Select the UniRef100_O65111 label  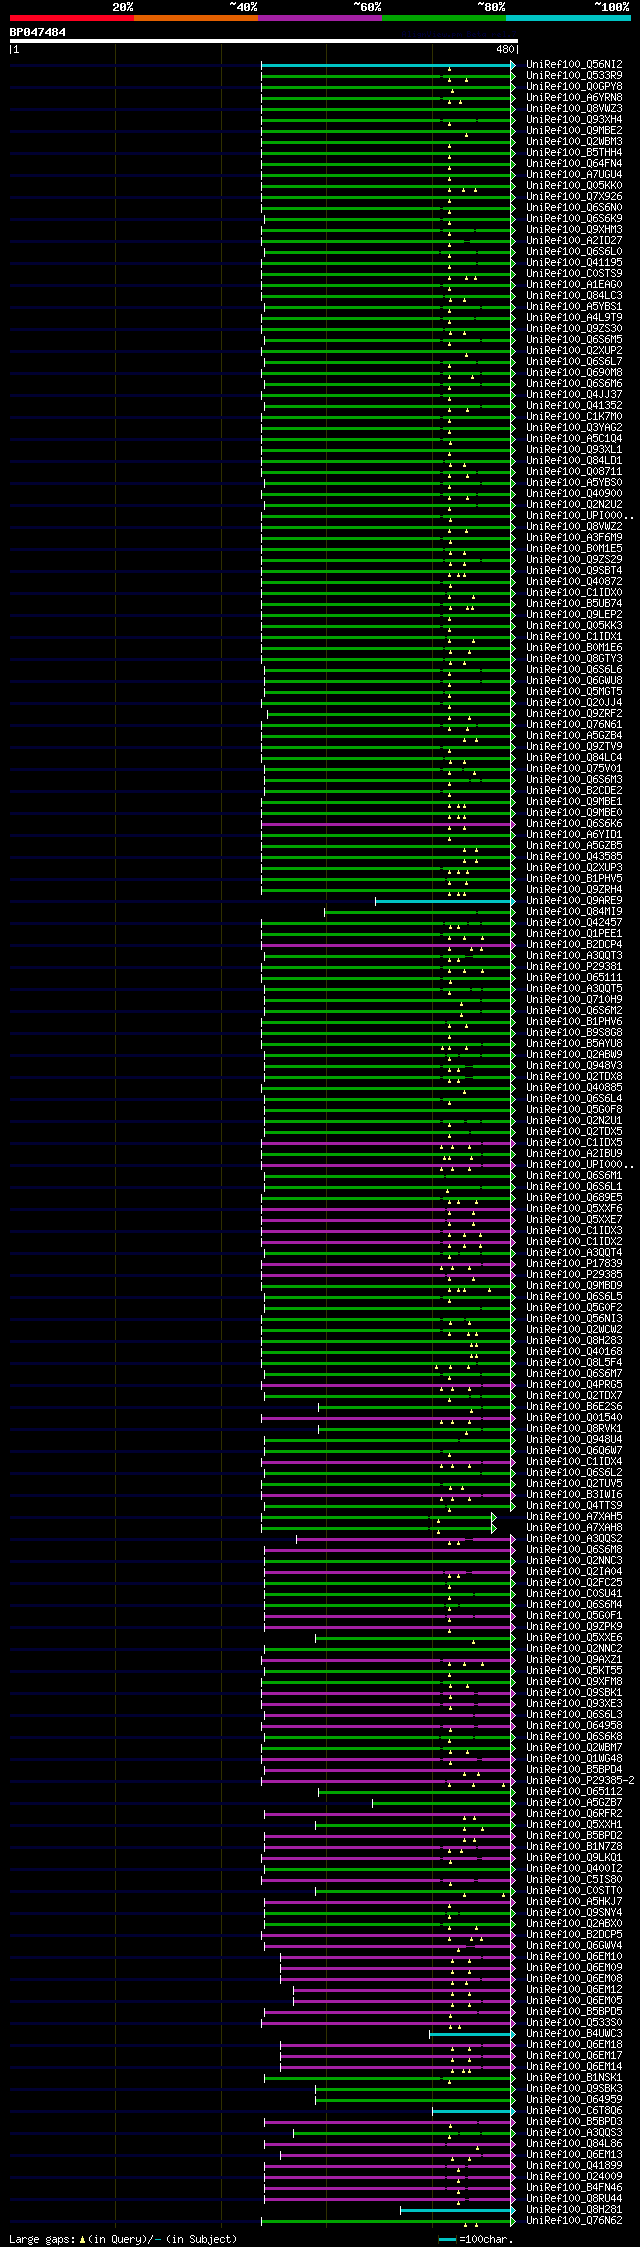[574, 977]
